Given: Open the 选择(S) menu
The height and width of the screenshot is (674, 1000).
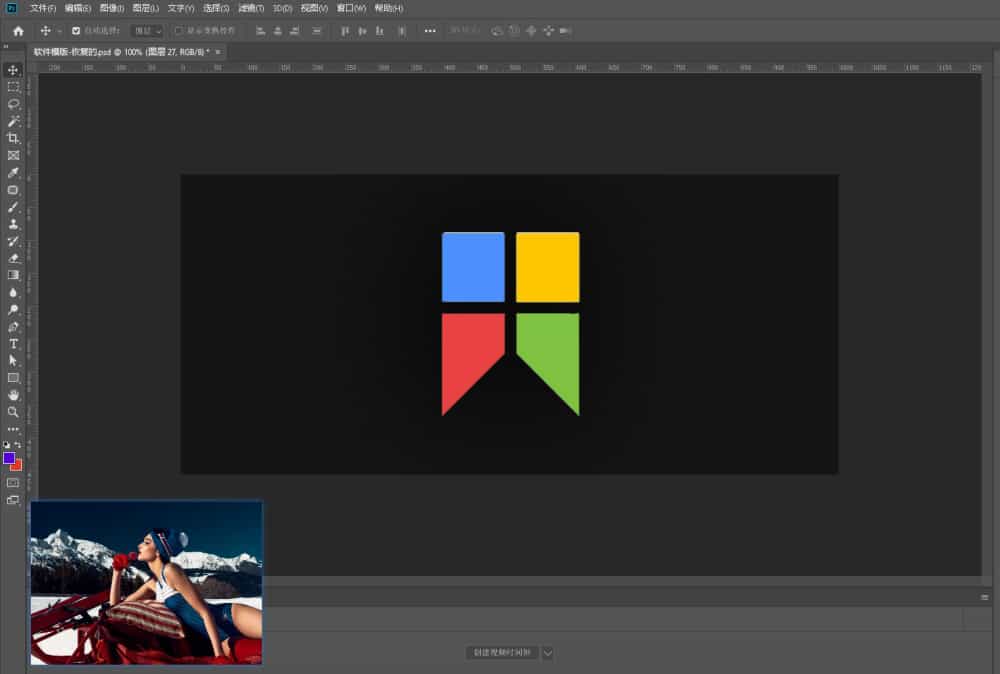Looking at the screenshot, I should [216, 8].
